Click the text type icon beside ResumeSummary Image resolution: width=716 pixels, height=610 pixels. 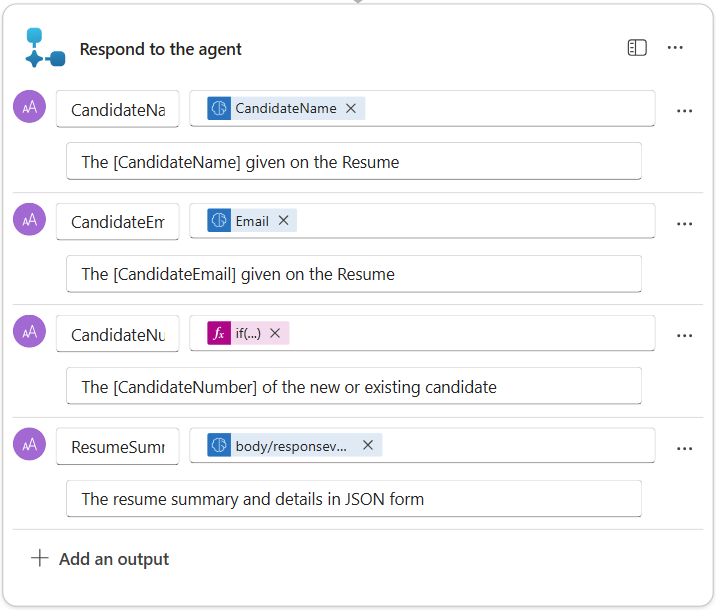[x=30, y=444]
